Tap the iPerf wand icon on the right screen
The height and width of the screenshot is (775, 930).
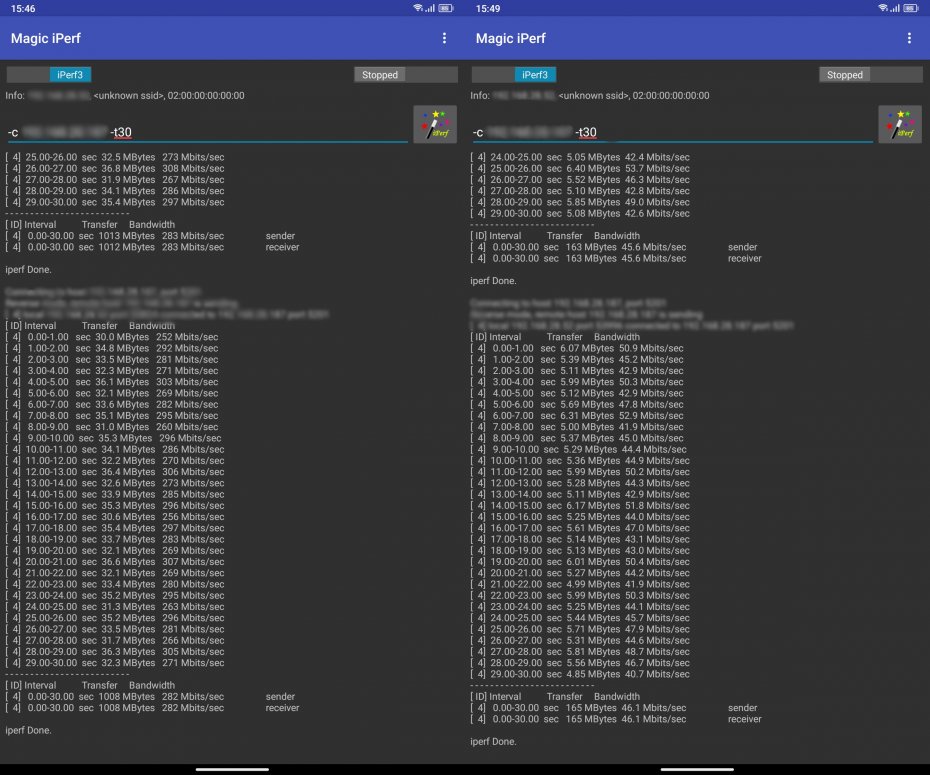(900, 125)
